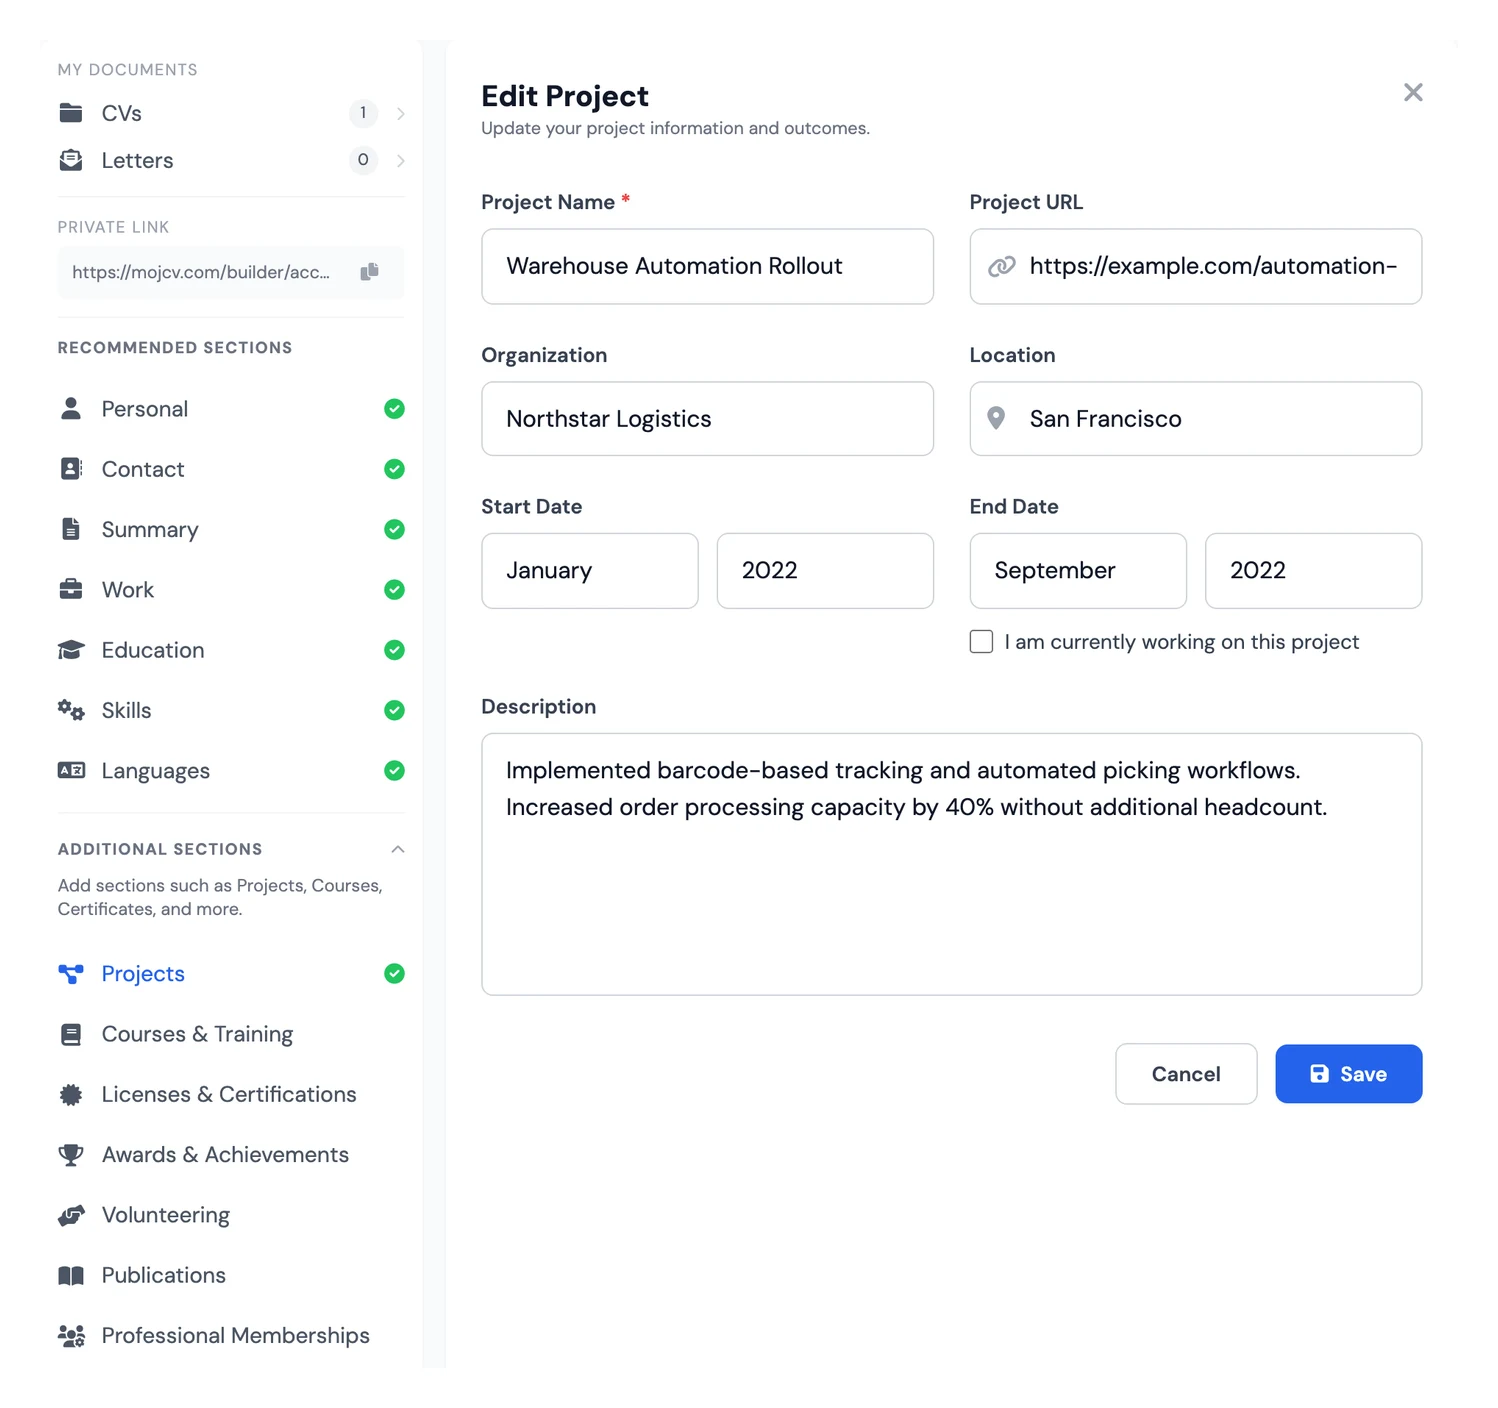Click the Summary document icon
Viewport: 1498px width, 1408px height.
point(71,529)
